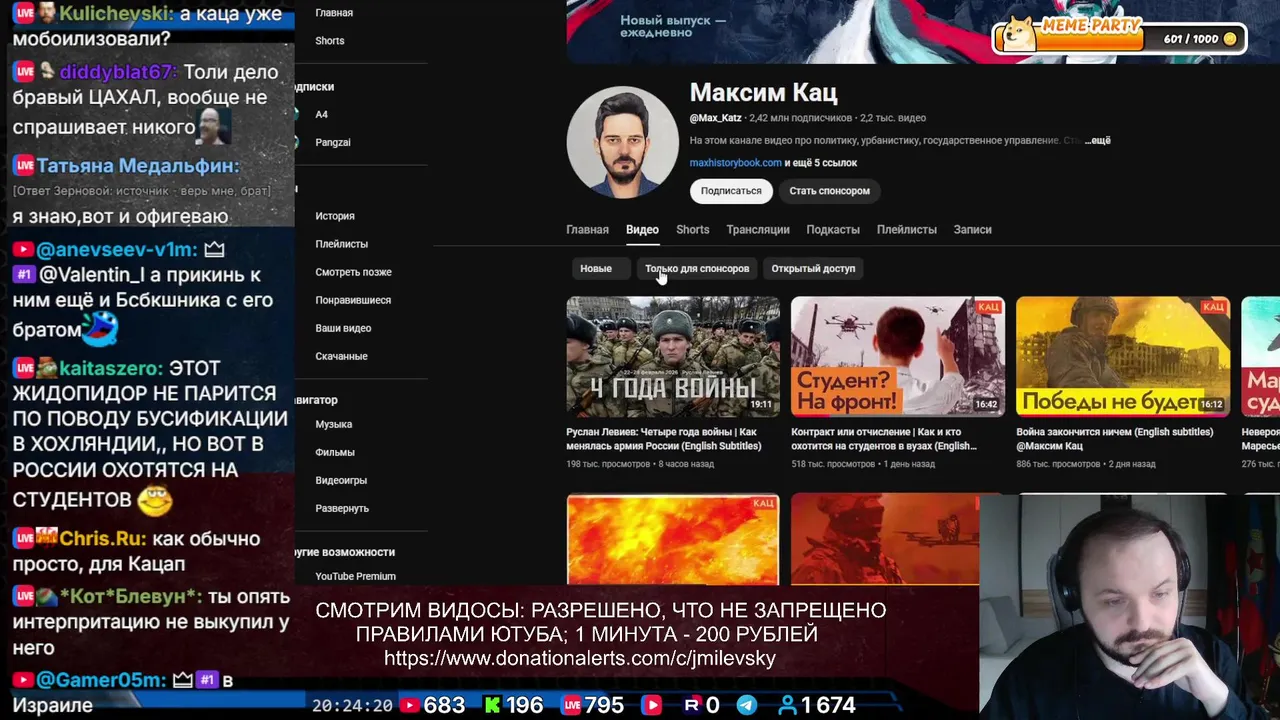Switch to the Записи tab
The image size is (1280, 720).
pyautogui.click(x=972, y=230)
